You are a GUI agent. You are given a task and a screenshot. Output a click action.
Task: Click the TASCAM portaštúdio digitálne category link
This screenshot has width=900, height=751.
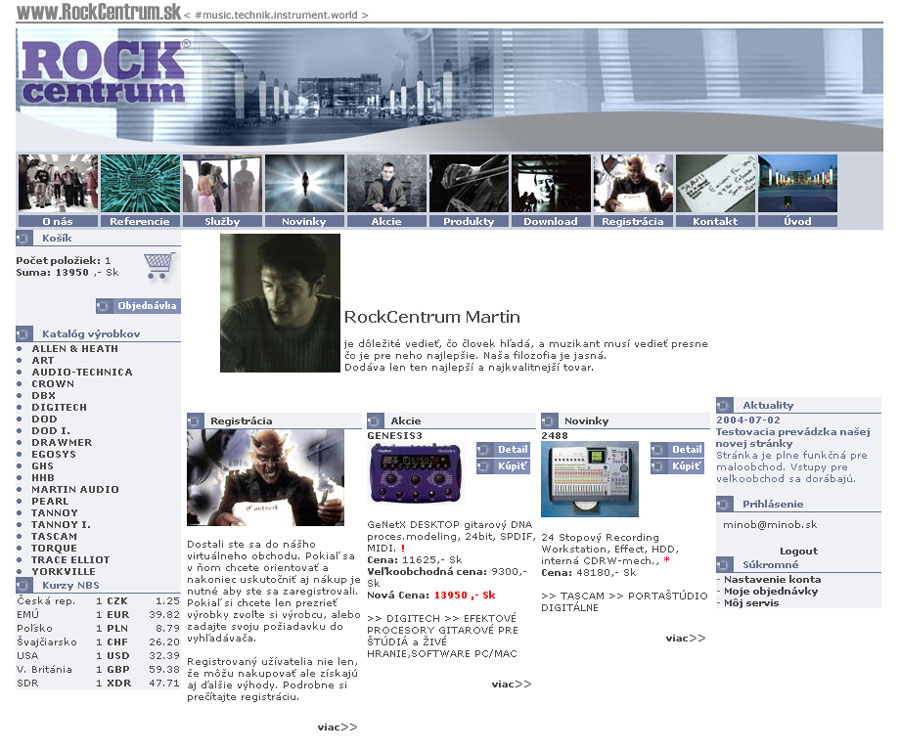coord(624,602)
